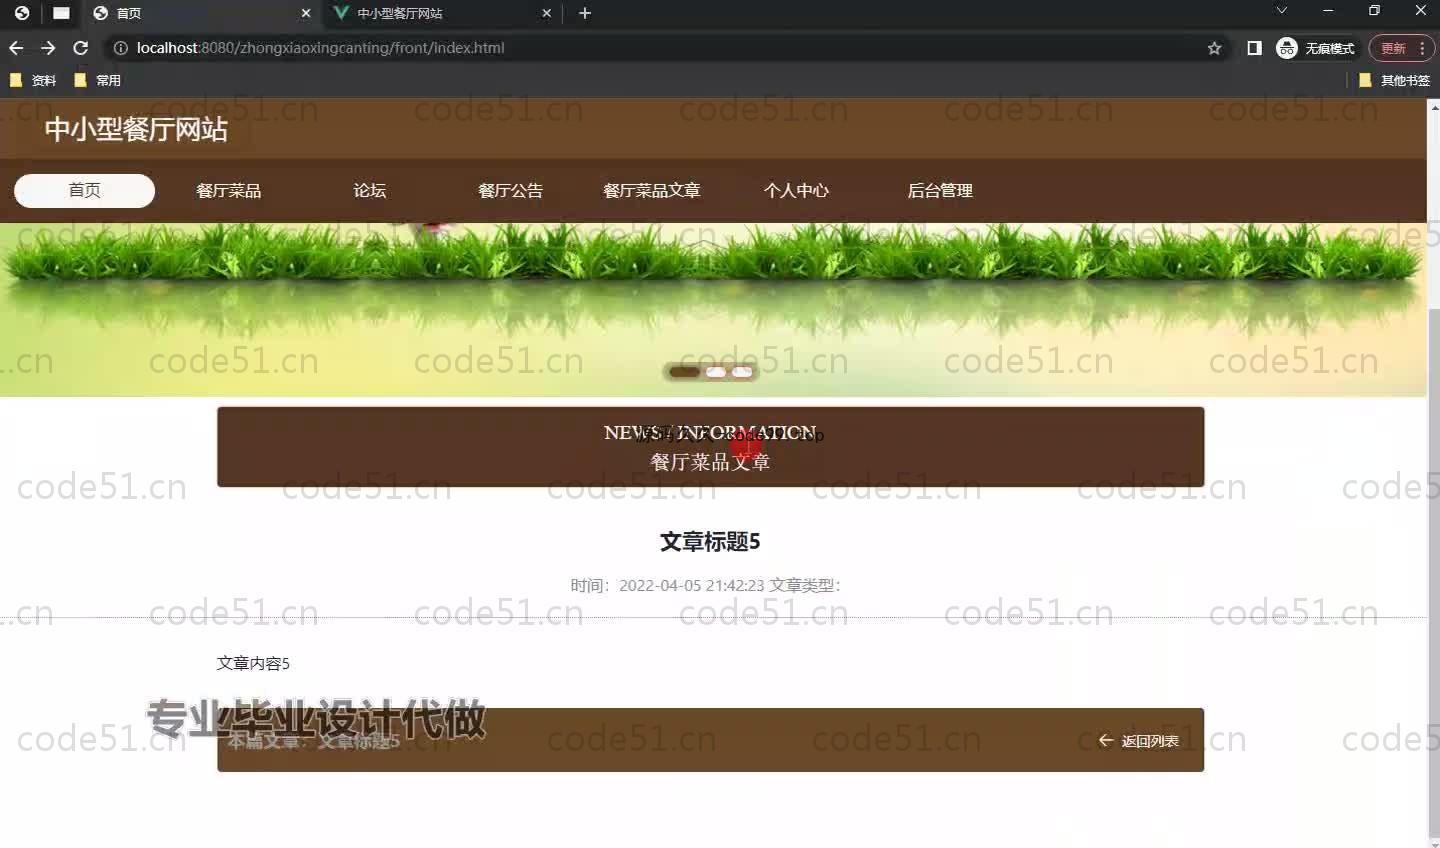Viewport: 1440px width, 848px height.
Task: Open the 其他书签 bookmarks folder
Action: pos(1395,80)
